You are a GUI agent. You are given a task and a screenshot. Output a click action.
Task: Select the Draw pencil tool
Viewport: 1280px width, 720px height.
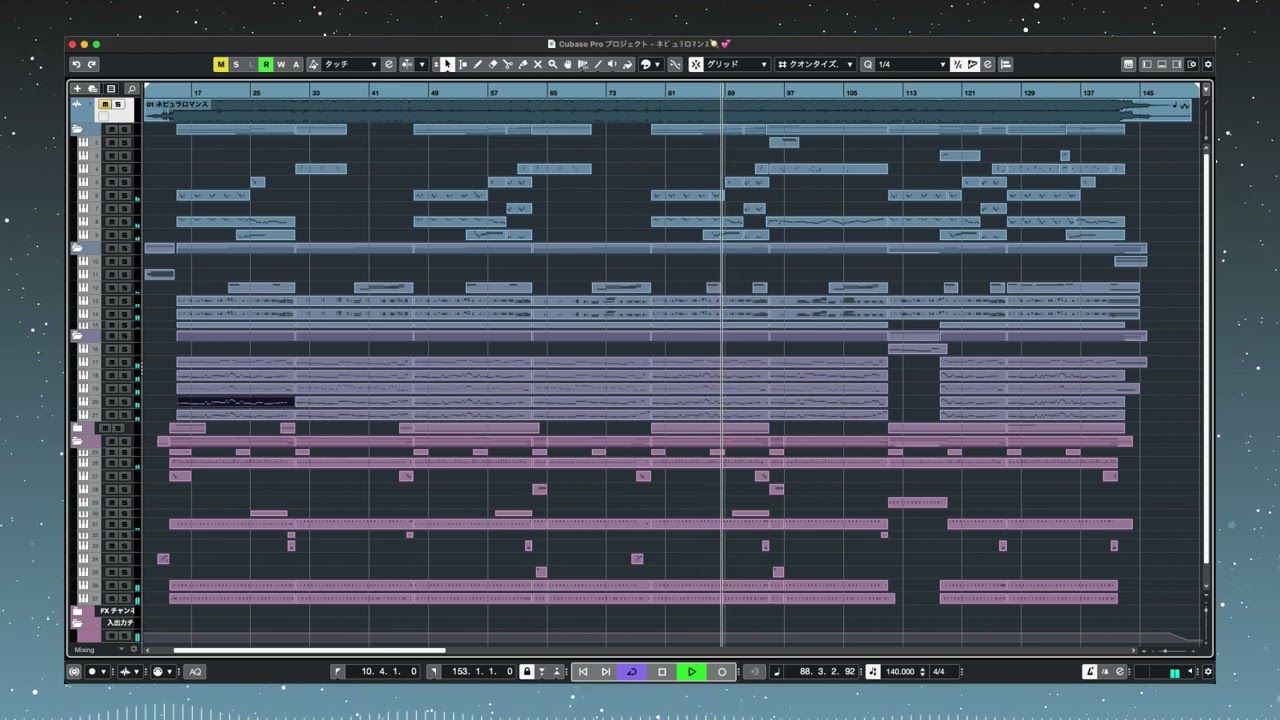(x=477, y=64)
